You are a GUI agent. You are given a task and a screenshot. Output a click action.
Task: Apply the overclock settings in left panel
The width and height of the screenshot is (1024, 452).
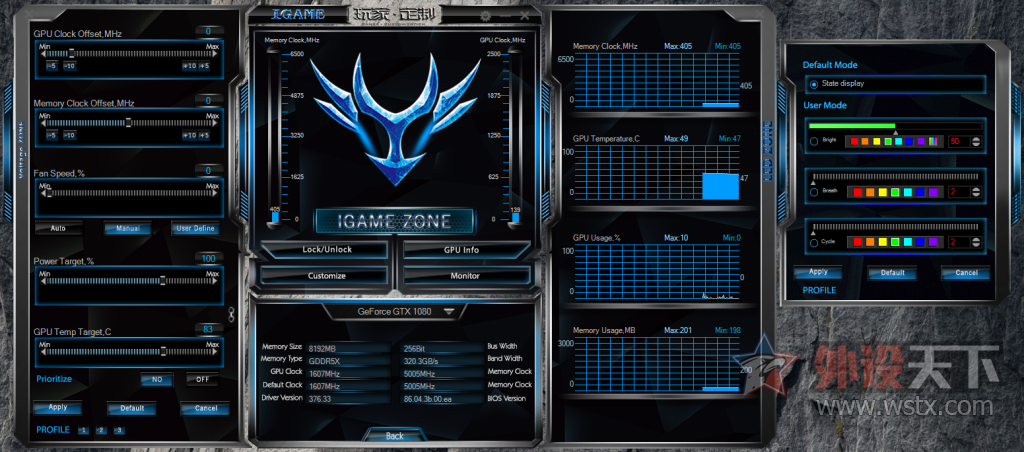click(58, 408)
